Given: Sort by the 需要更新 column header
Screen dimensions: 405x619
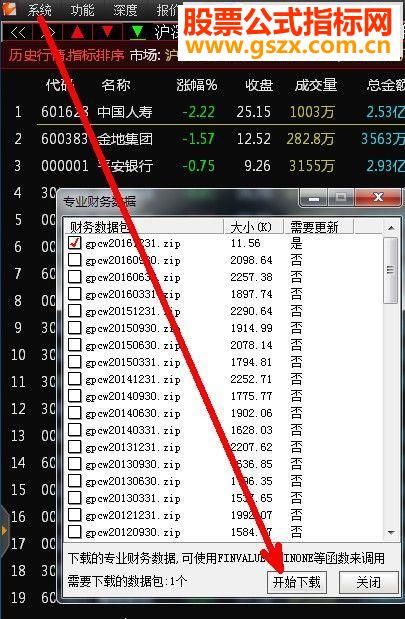Looking at the screenshot, I should (319, 227).
